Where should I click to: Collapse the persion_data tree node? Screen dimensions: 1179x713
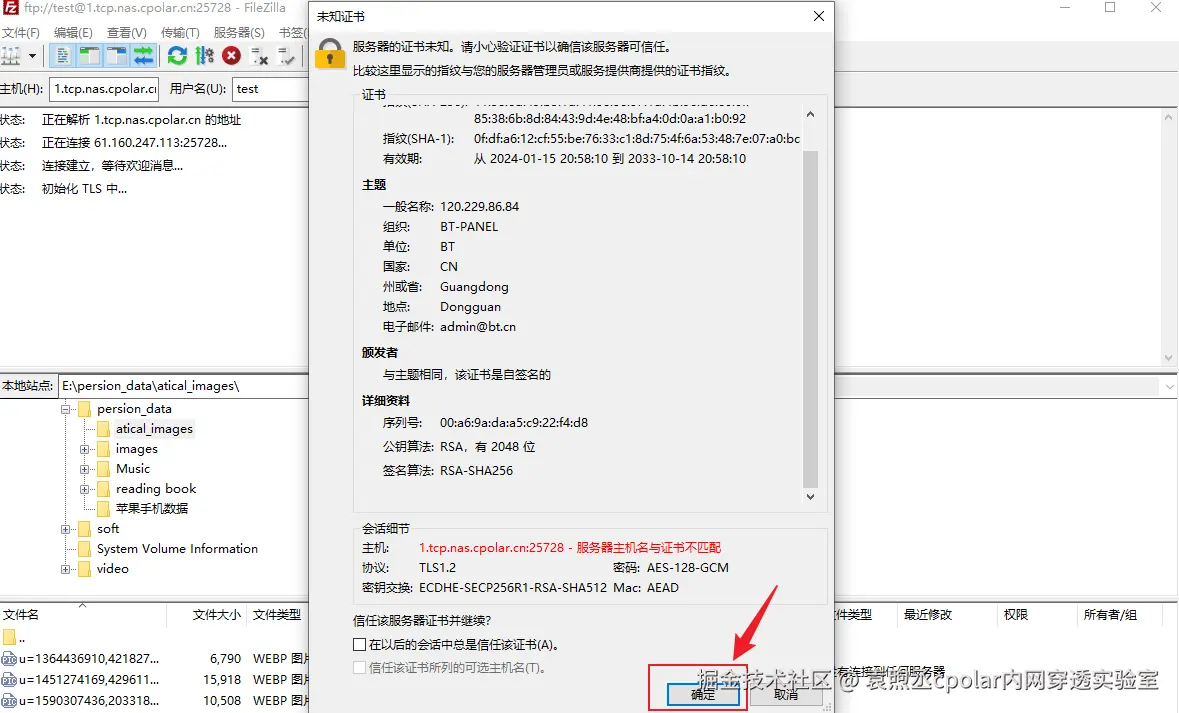click(x=65, y=409)
